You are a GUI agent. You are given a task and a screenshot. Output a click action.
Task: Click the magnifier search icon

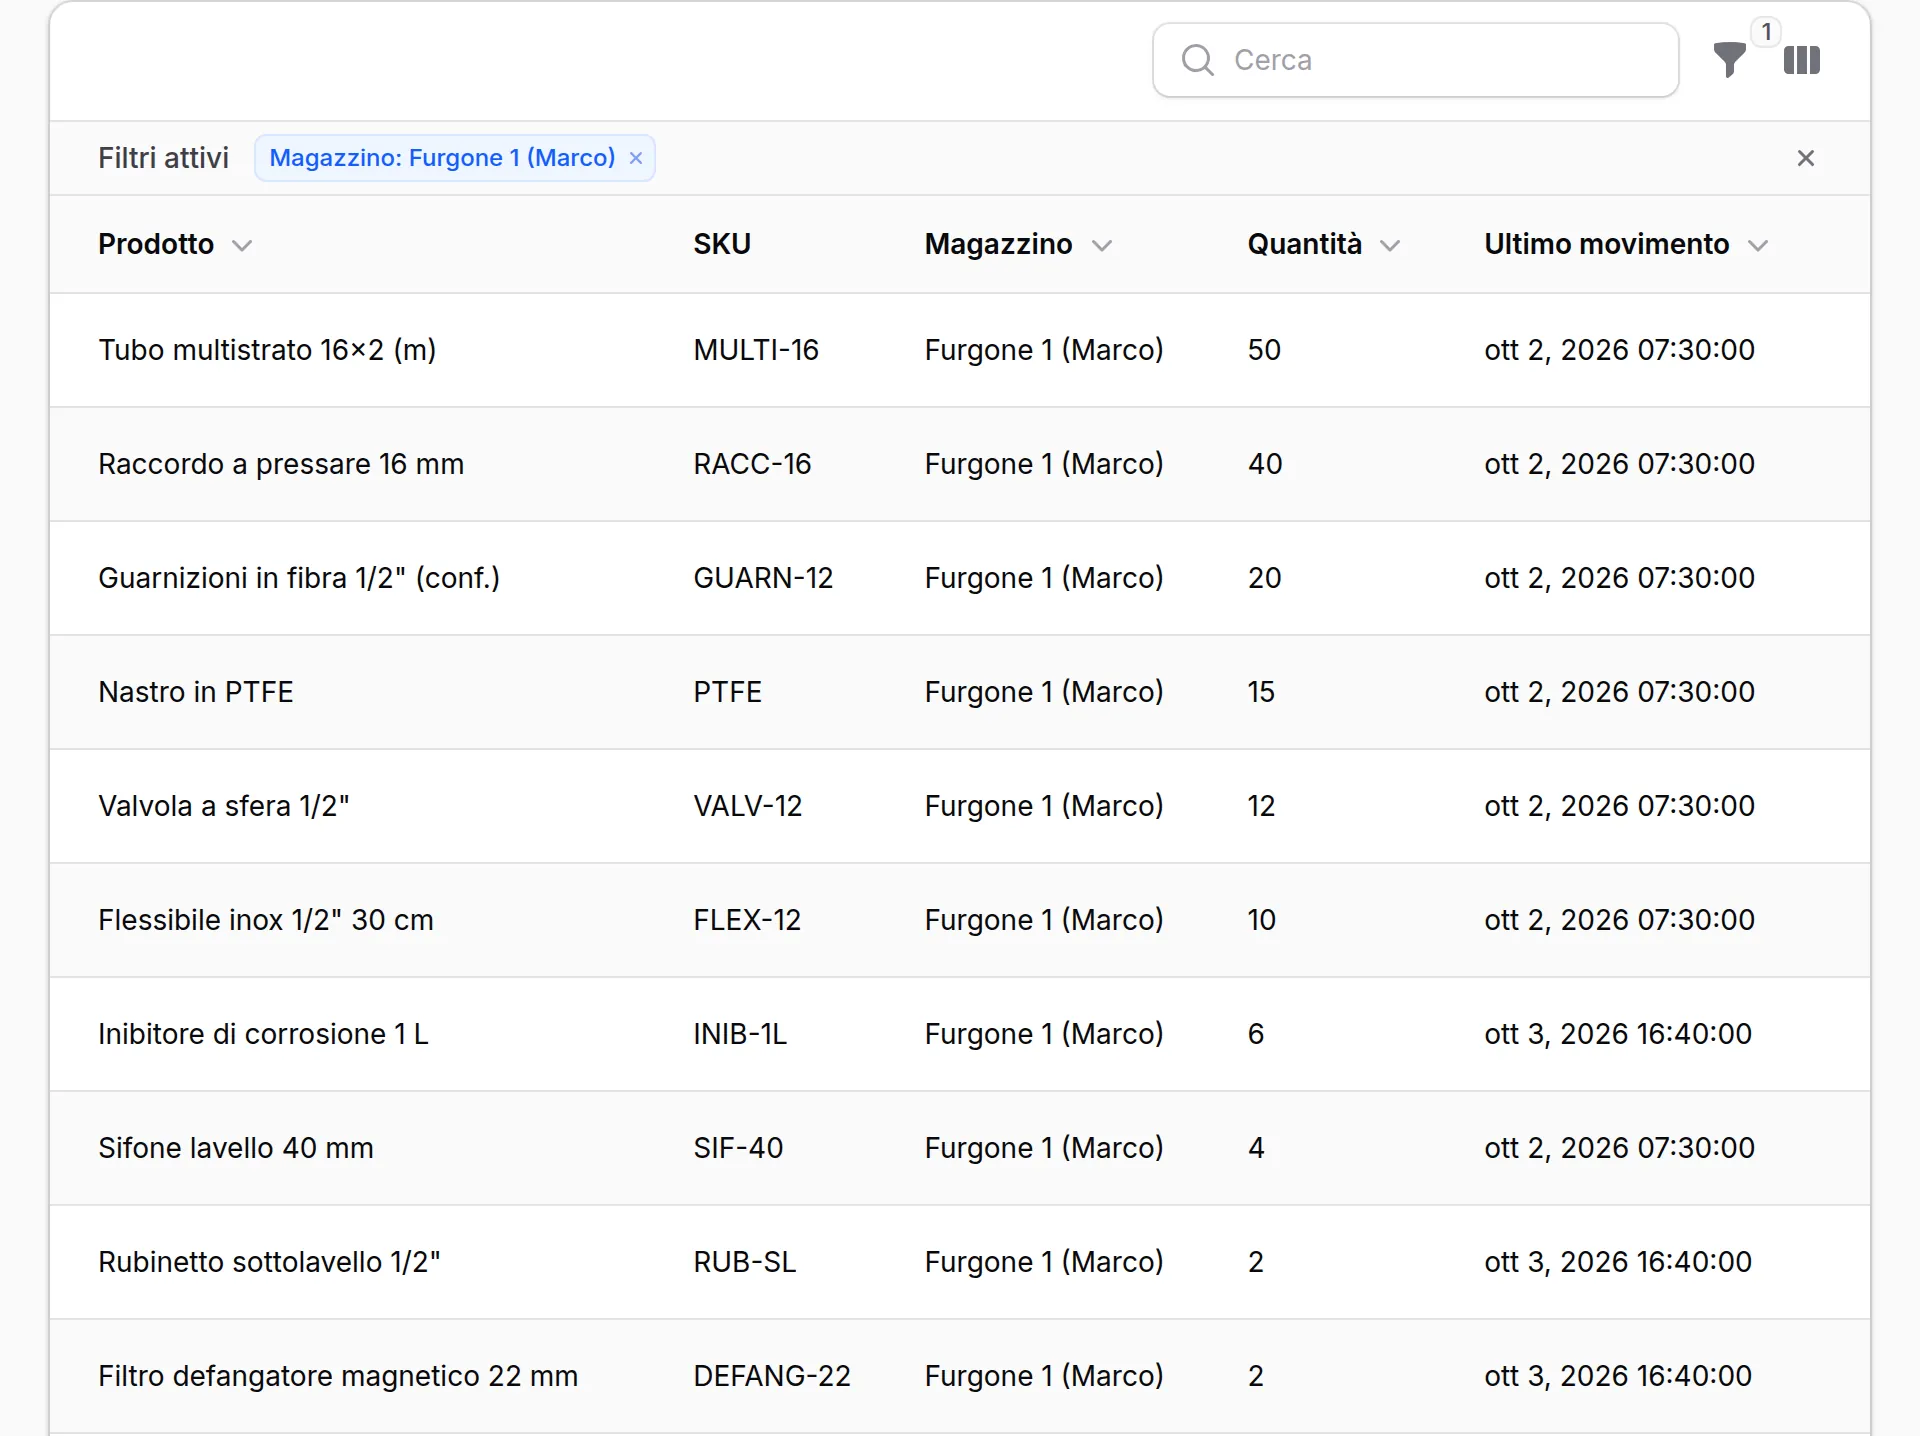click(1197, 60)
